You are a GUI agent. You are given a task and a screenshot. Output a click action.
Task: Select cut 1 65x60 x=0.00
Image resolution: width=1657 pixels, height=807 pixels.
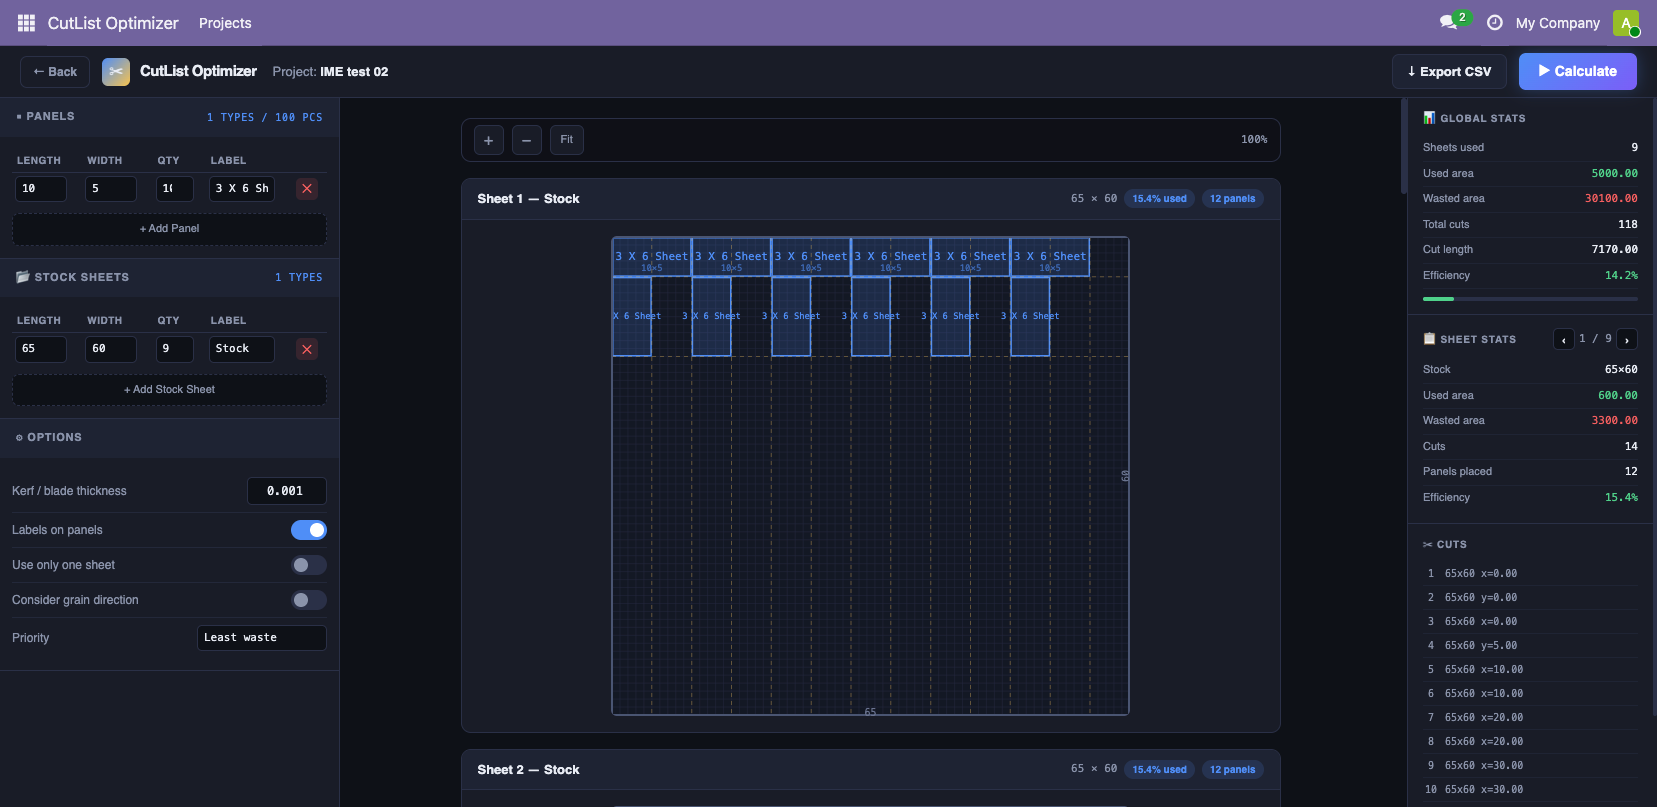(1530, 574)
